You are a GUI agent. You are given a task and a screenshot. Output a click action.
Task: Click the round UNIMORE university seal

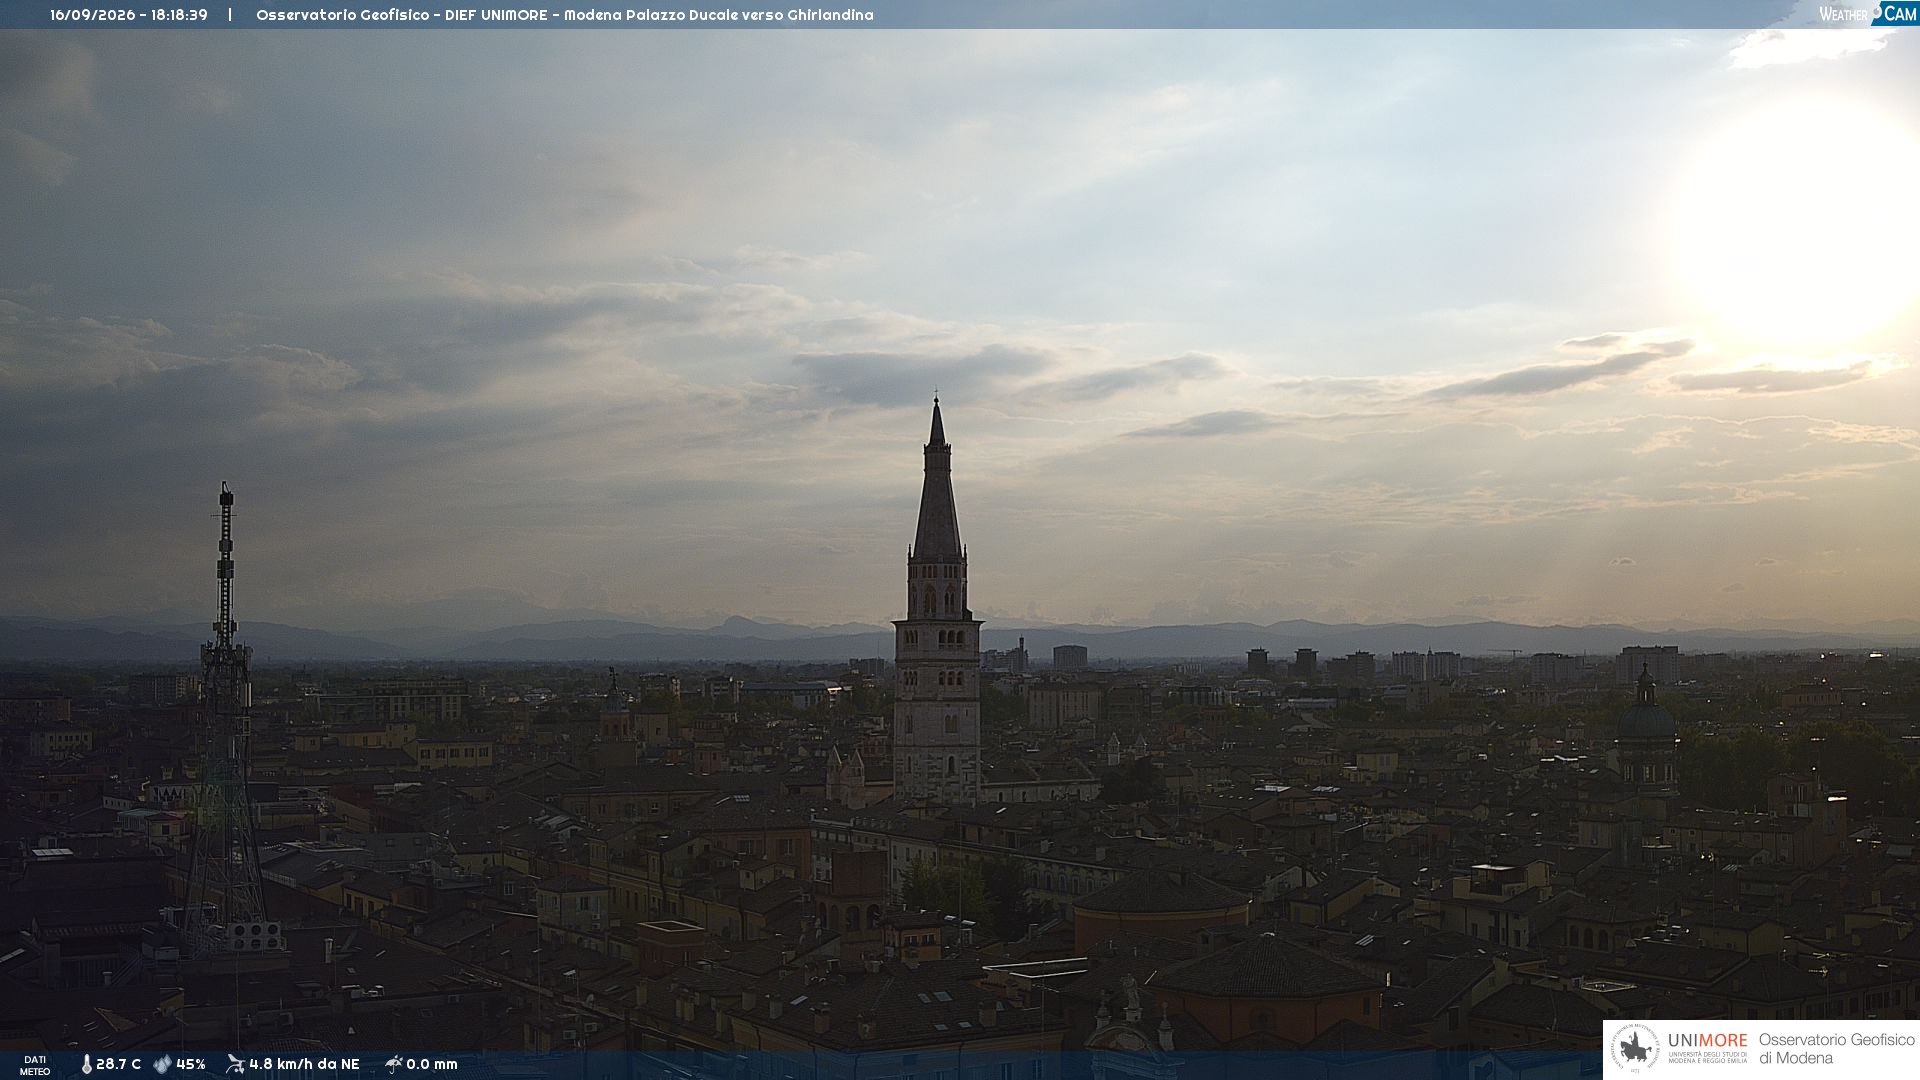pyautogui.click(x=1636, y=1049)
